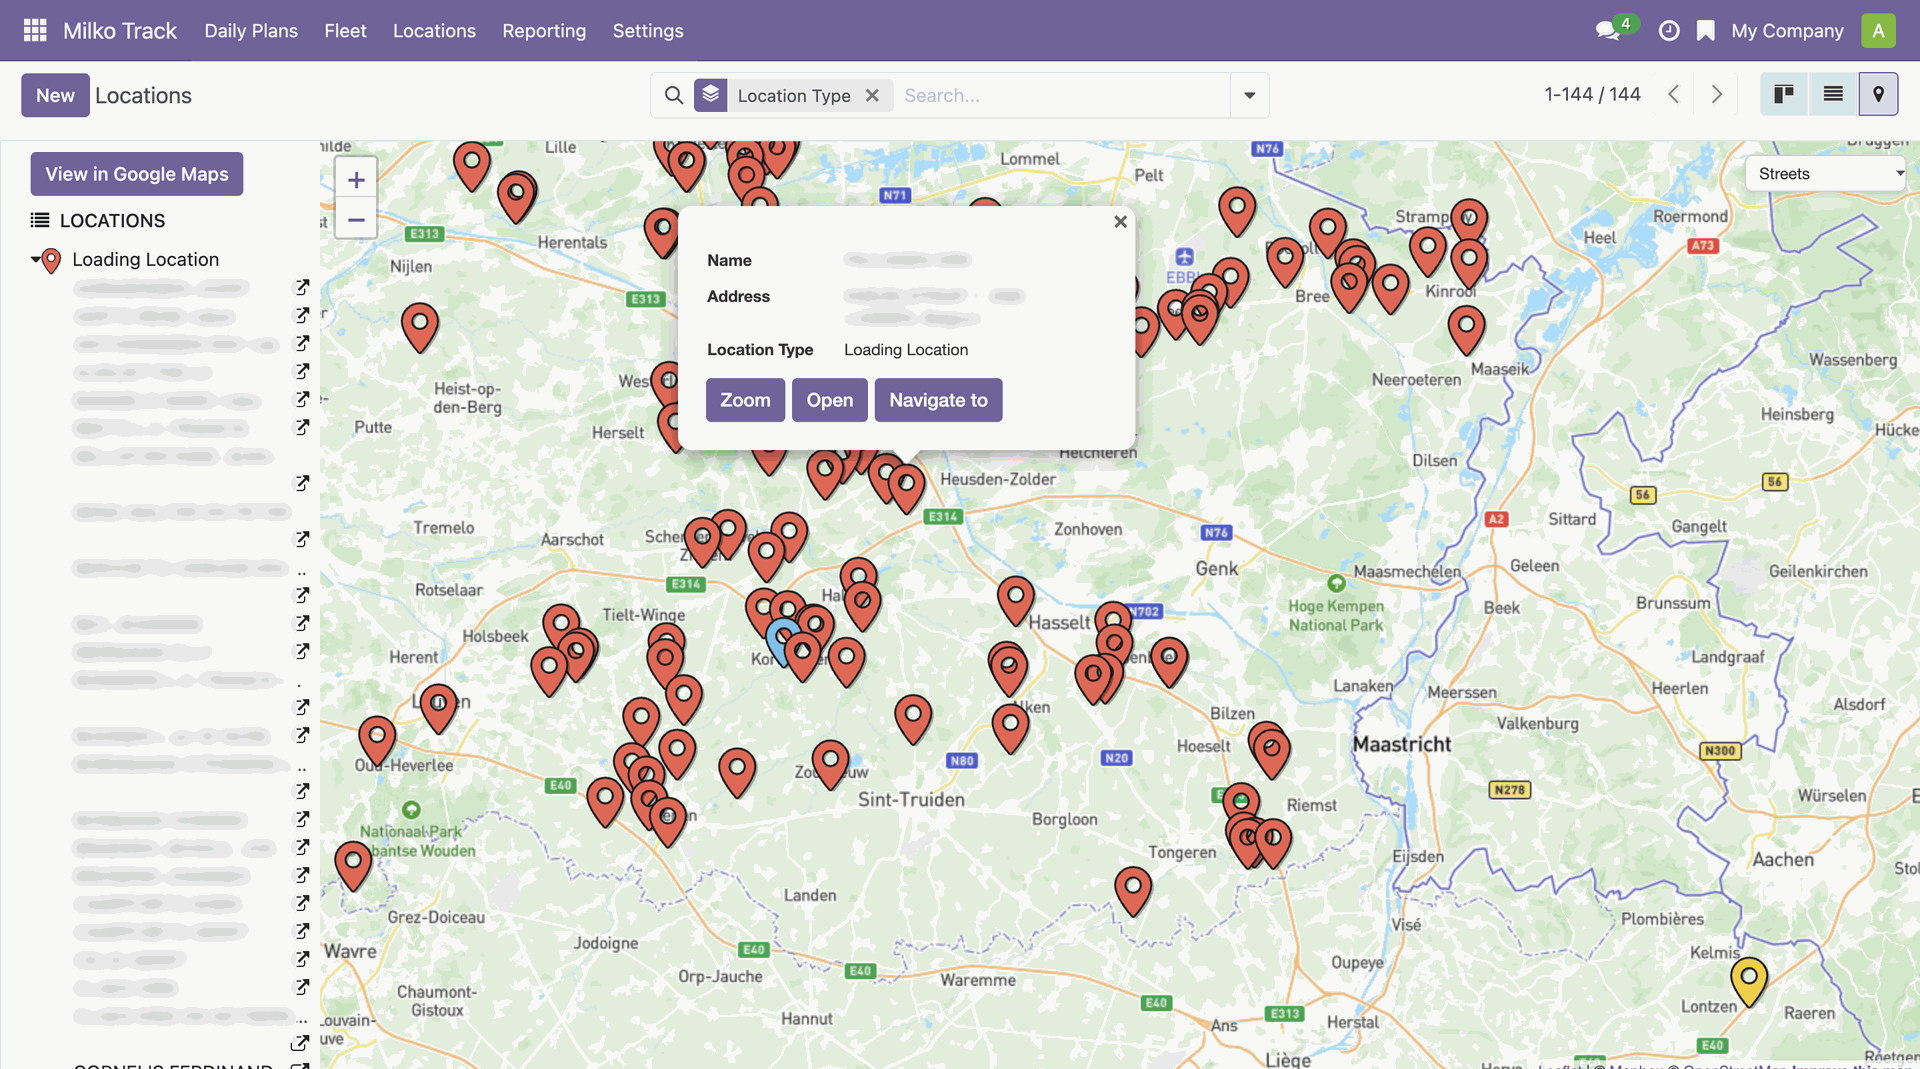The width and height of the screenshot is (1920, 1069).
Task: Open the Reporting menu
Action: pyautogui.click(x=544, y=31)
